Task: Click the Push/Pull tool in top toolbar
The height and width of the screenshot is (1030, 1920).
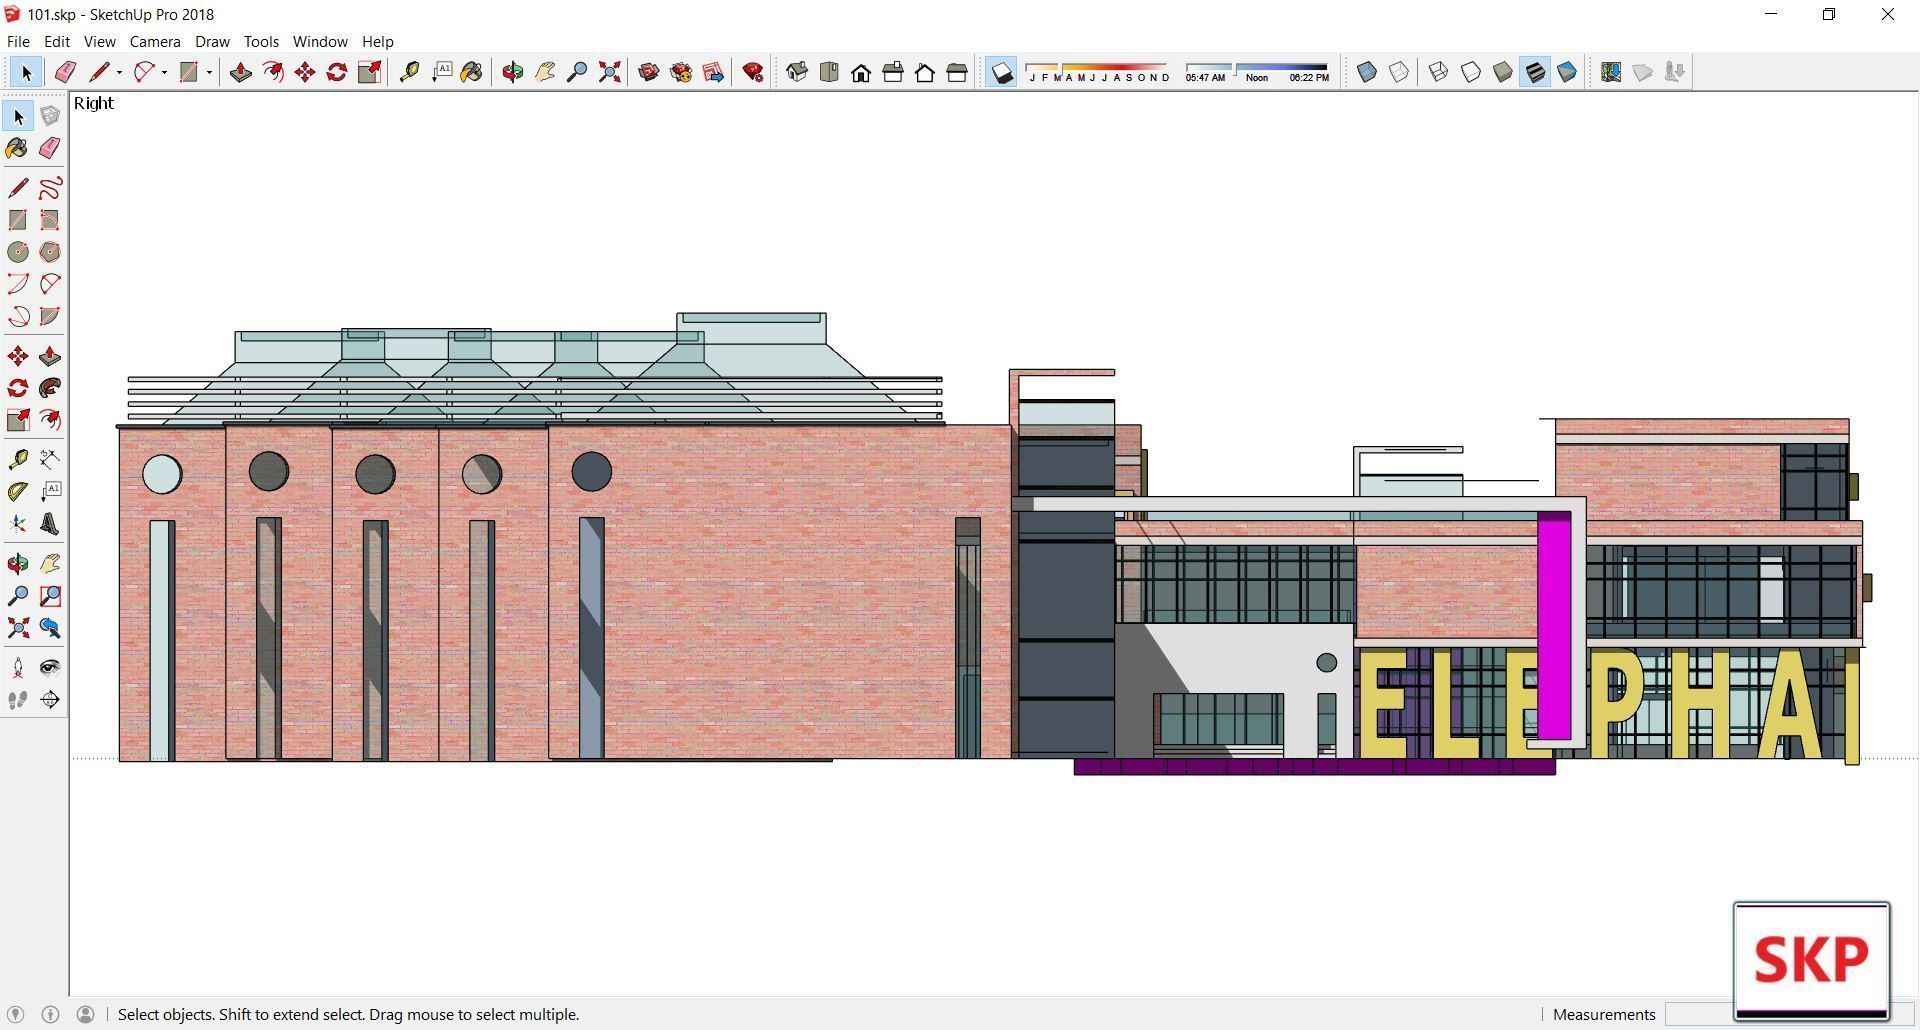Action: (241, 72)
